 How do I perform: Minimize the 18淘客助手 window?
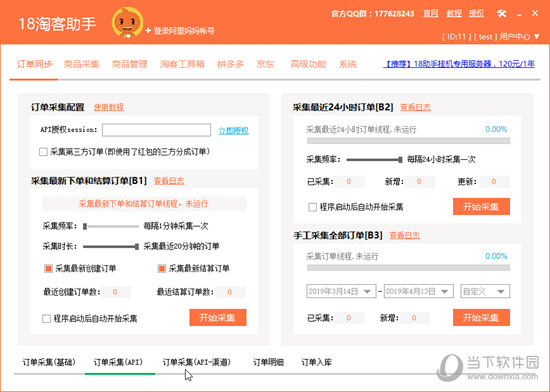click(x=519, y=14)
